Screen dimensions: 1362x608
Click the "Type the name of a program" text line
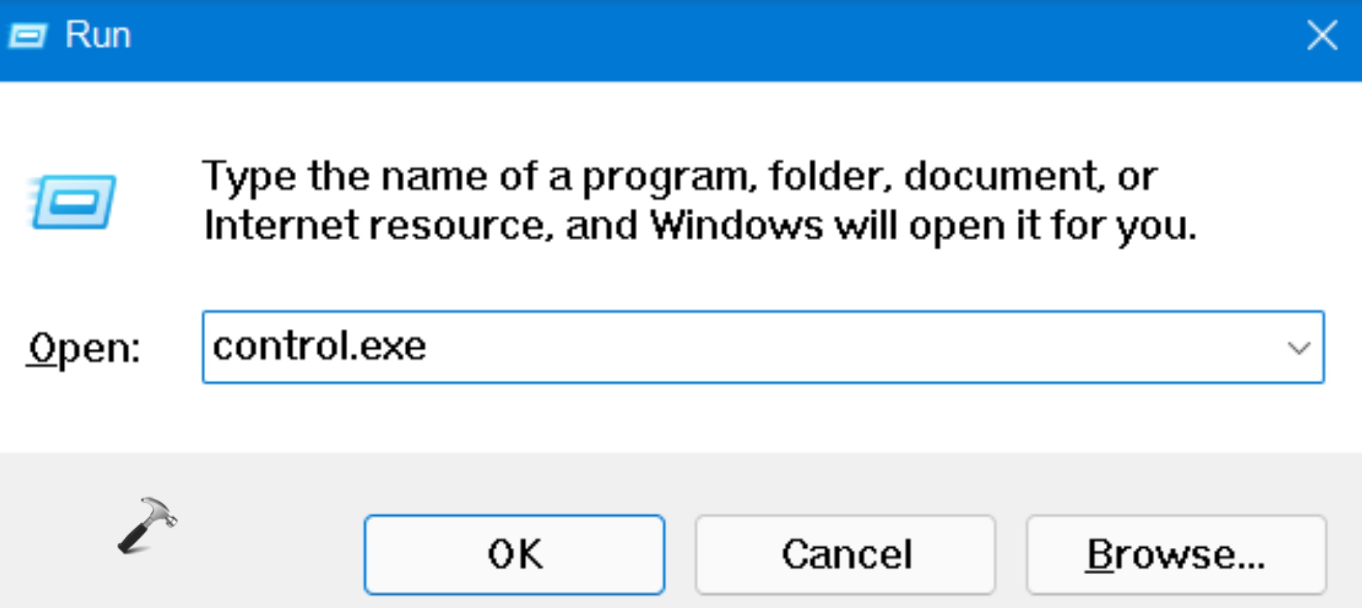pos(680,178)
